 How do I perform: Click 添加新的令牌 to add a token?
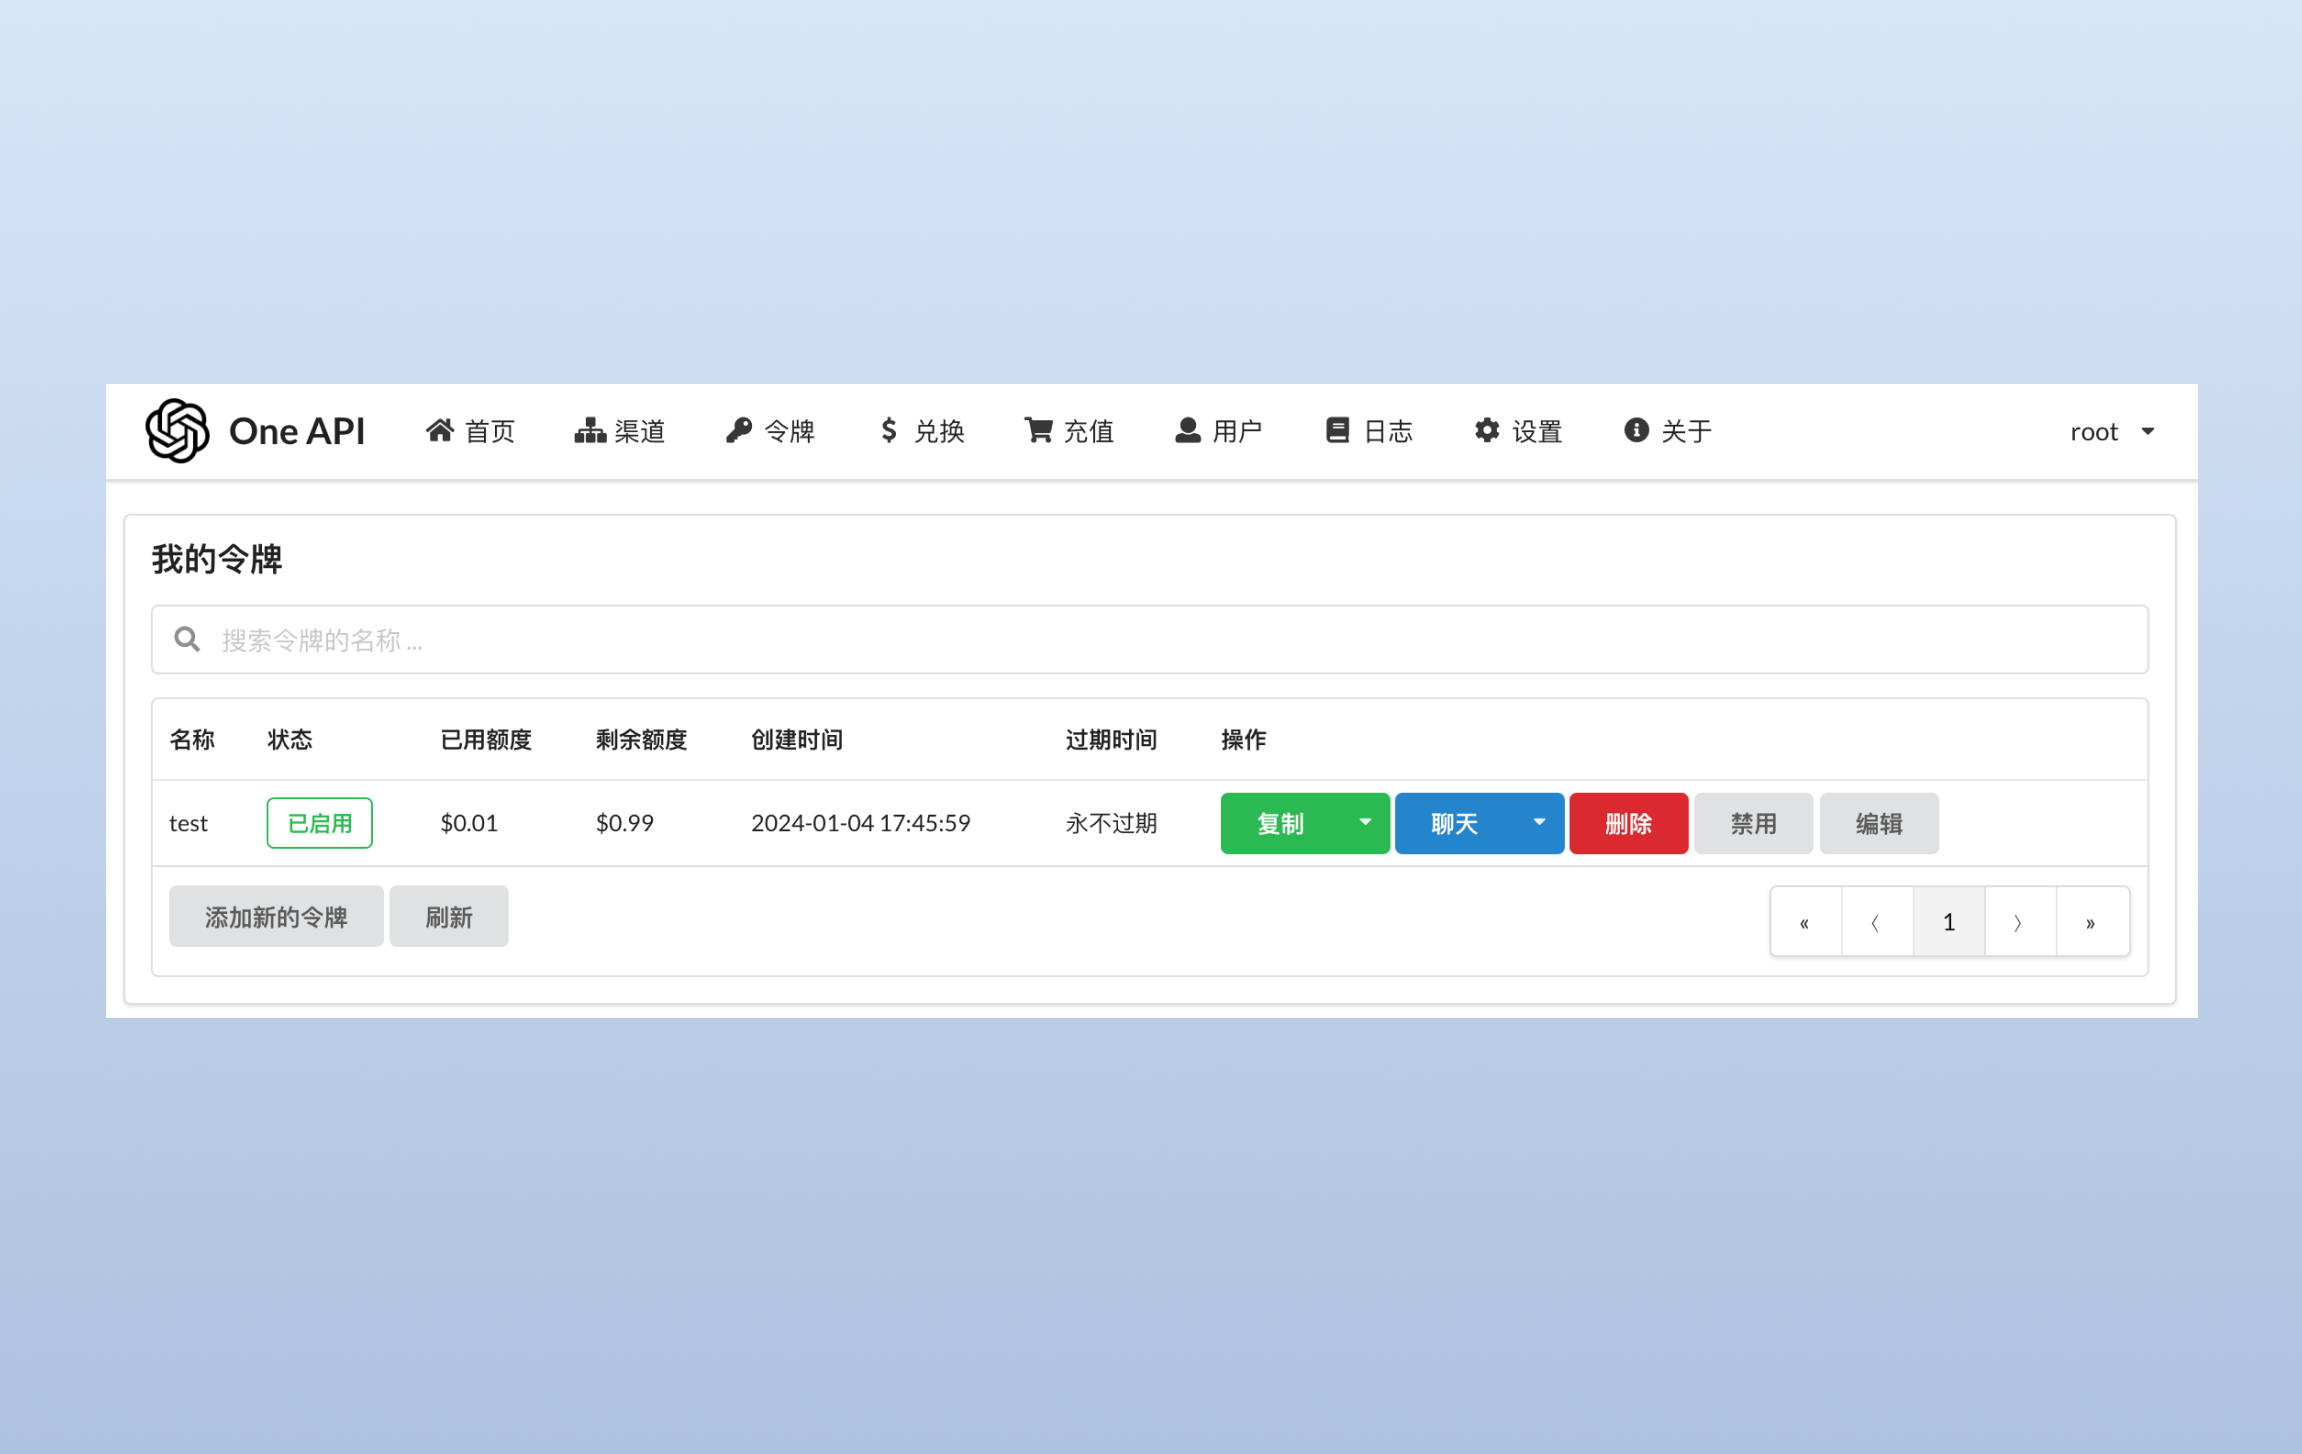[275, 915]
